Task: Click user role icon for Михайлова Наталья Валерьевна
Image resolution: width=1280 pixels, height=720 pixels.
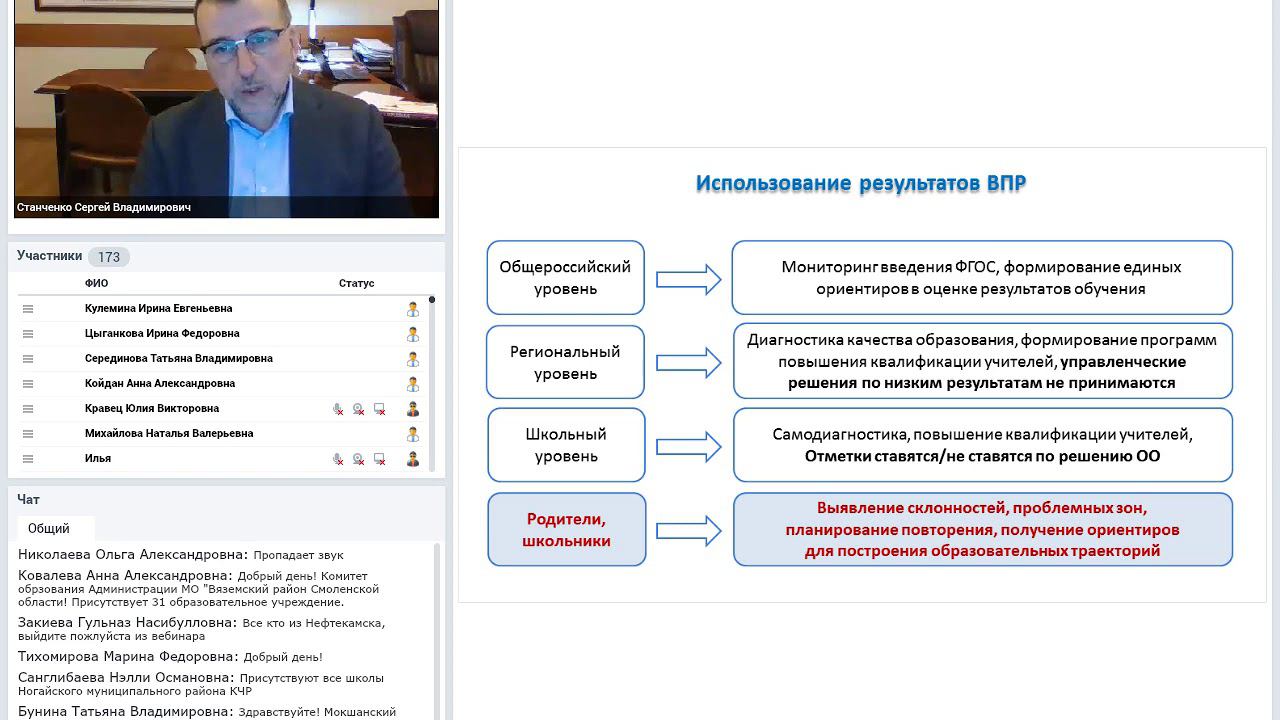Action: coord(412,434)
